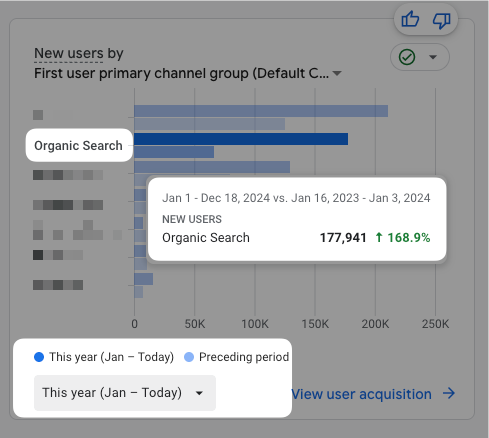Click the topmost this-year bar in chart

261,111
